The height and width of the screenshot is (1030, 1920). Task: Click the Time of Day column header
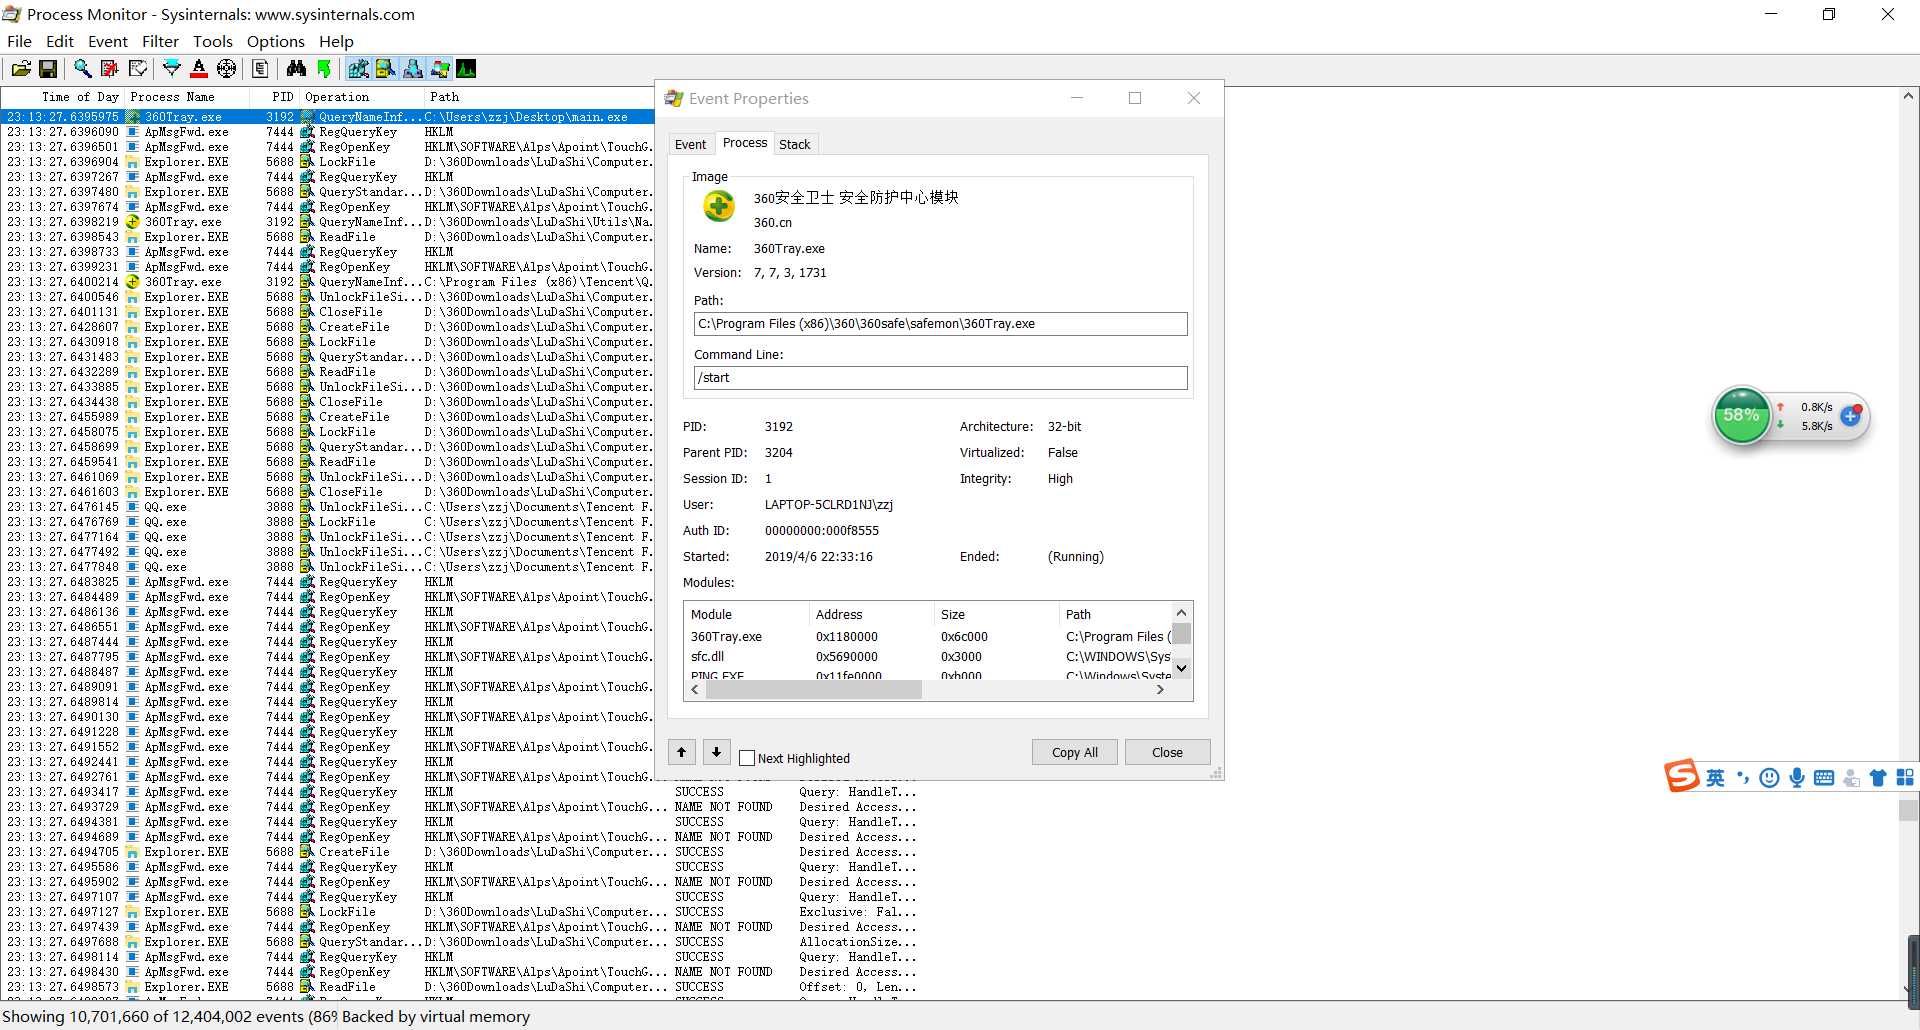pos(62,97)
